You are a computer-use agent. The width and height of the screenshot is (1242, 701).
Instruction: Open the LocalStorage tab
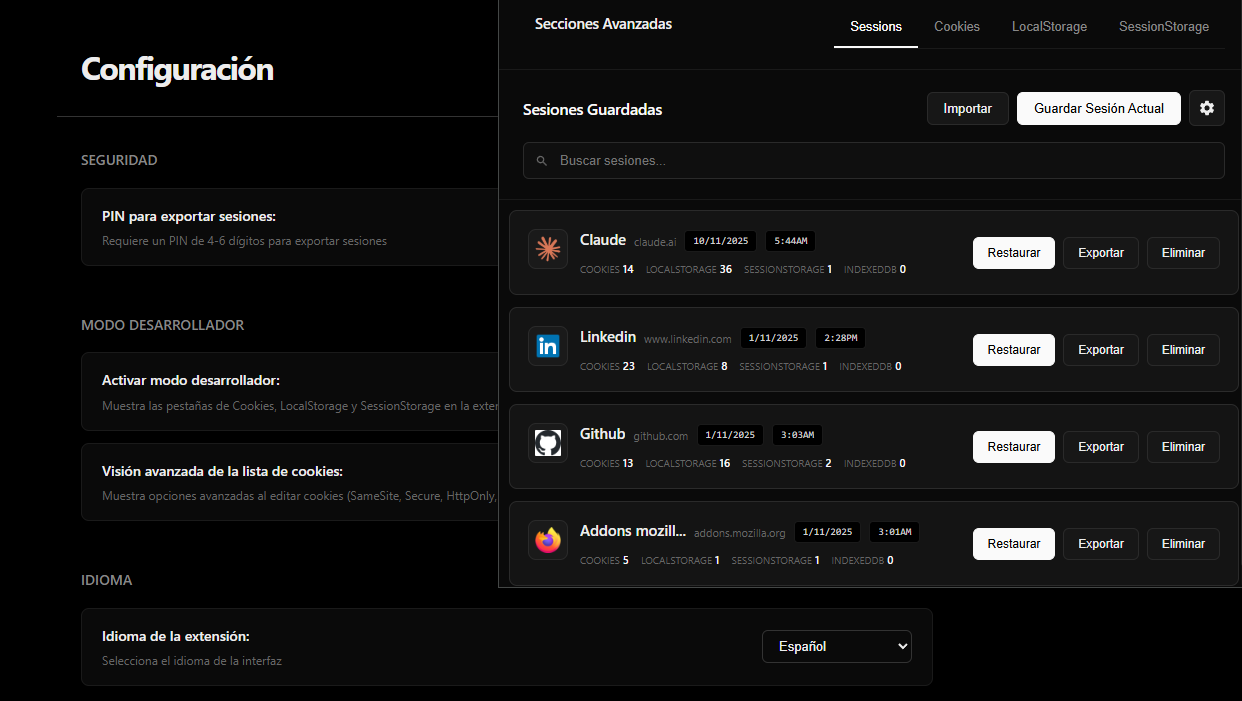(1049, 27)
